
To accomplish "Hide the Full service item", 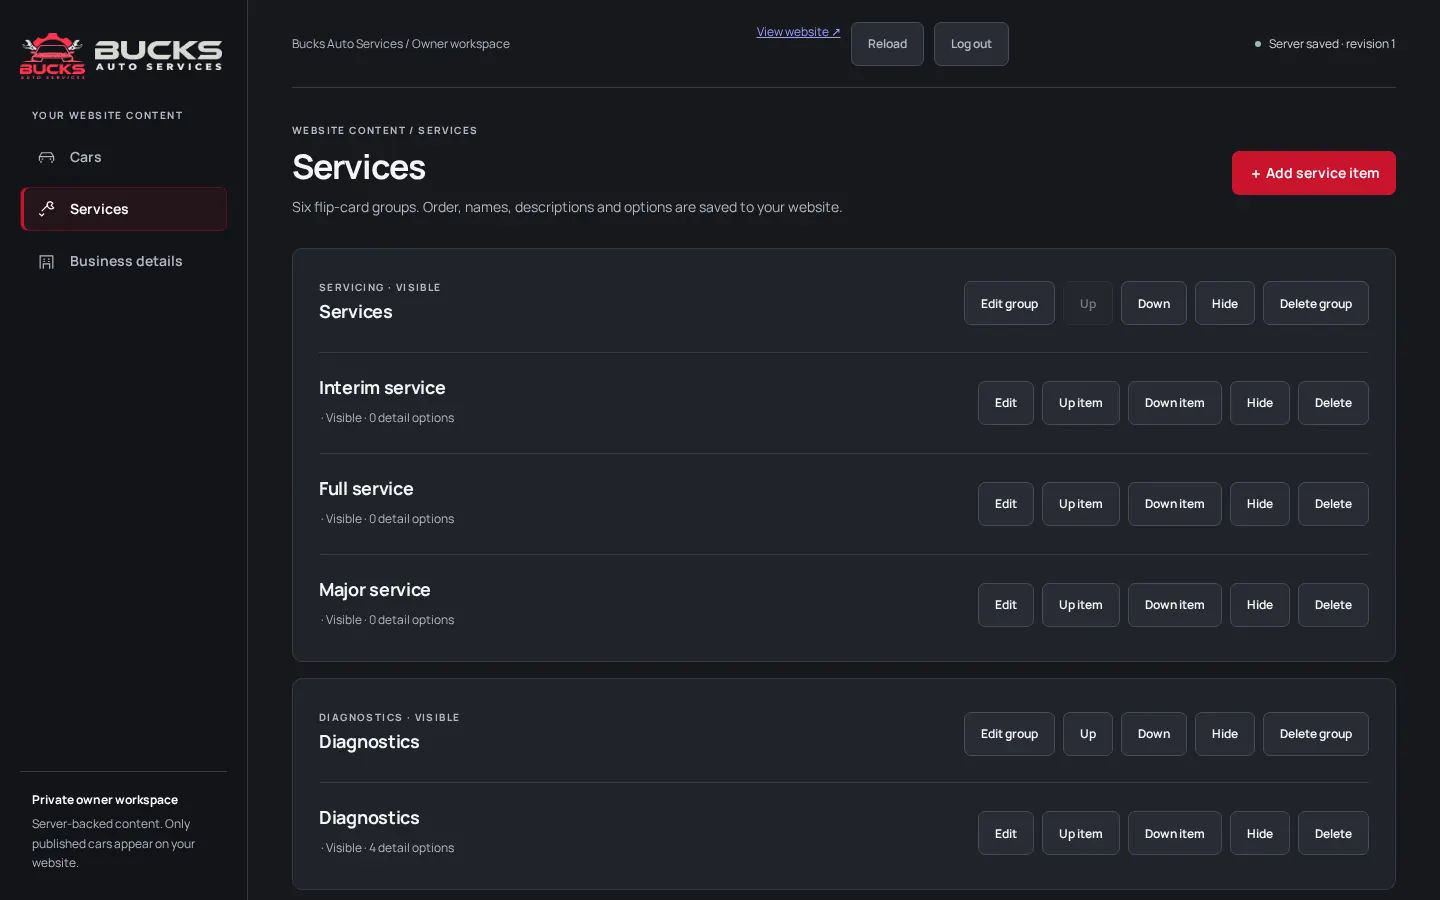I will [x=1260, y=504].
